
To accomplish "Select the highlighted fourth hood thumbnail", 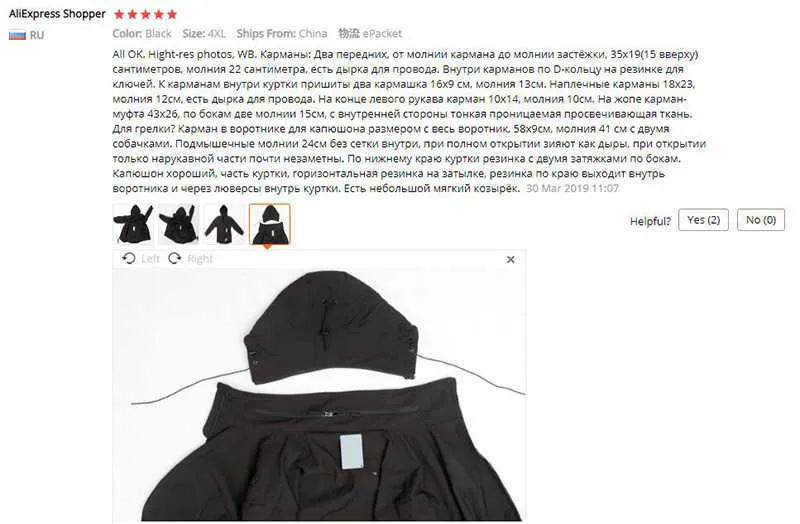I will 269,224.
